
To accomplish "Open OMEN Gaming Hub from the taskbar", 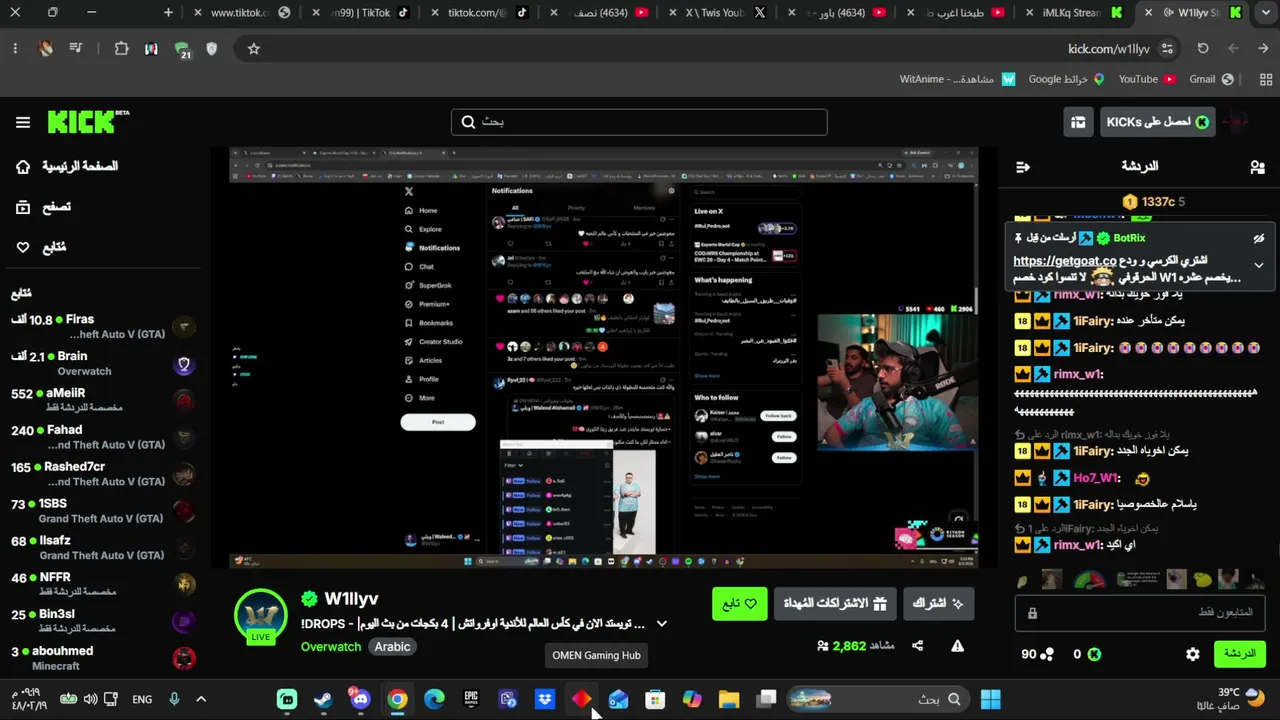I will [x=581, y=699].
